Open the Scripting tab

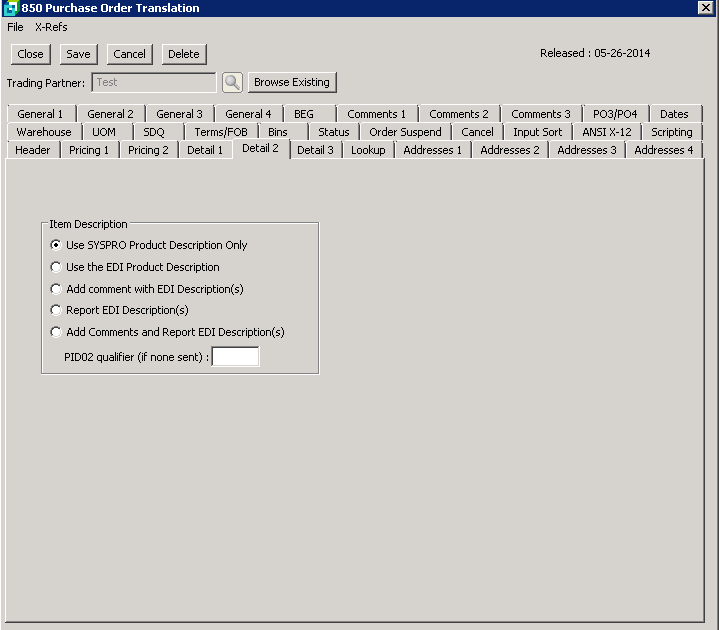click(671, 132)
